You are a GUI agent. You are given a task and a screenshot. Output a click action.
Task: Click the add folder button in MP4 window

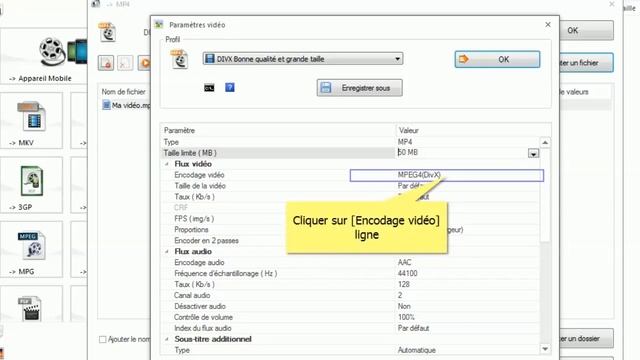(587, 339)
